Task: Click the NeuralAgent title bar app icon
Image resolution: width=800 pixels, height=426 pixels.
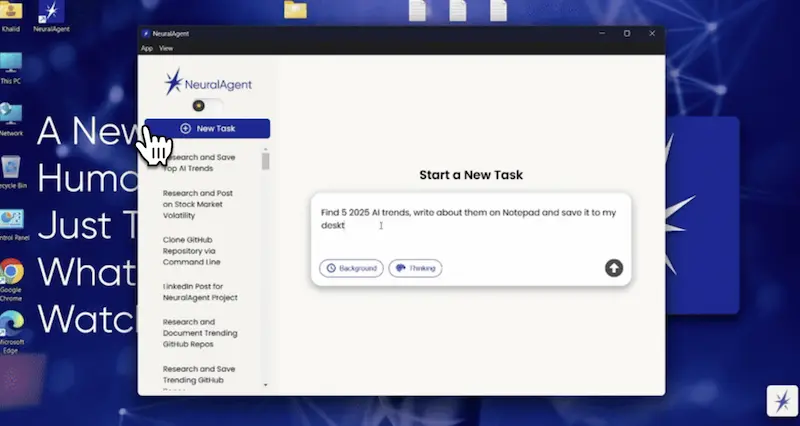Action: 146,34
